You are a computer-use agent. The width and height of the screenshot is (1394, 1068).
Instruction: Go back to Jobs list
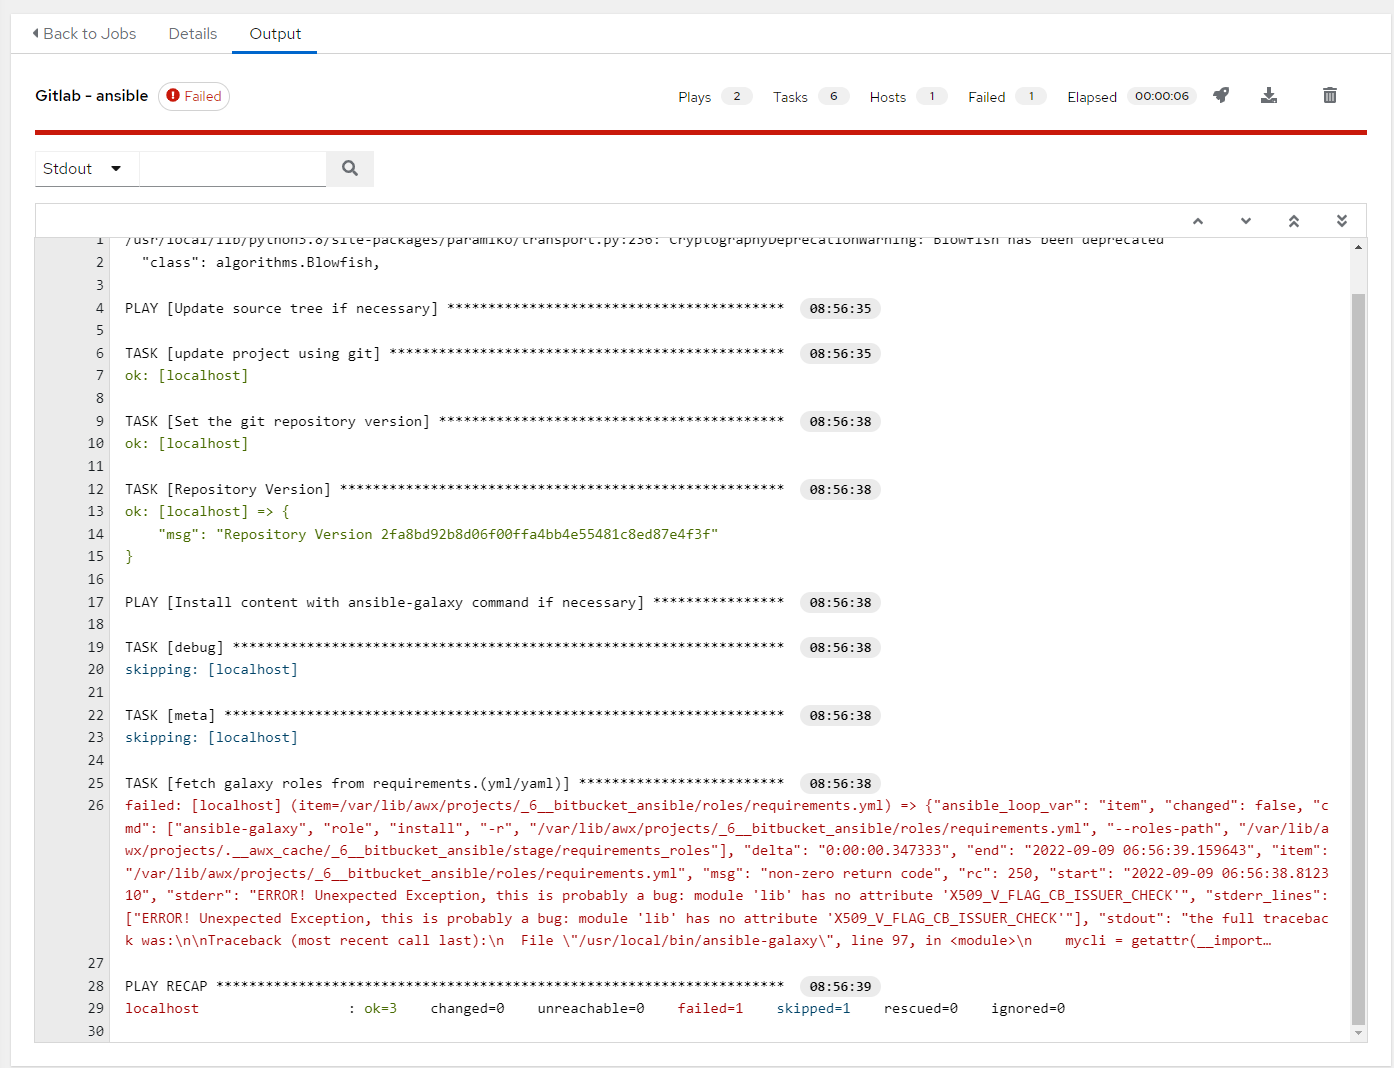[x=84, y=33]
